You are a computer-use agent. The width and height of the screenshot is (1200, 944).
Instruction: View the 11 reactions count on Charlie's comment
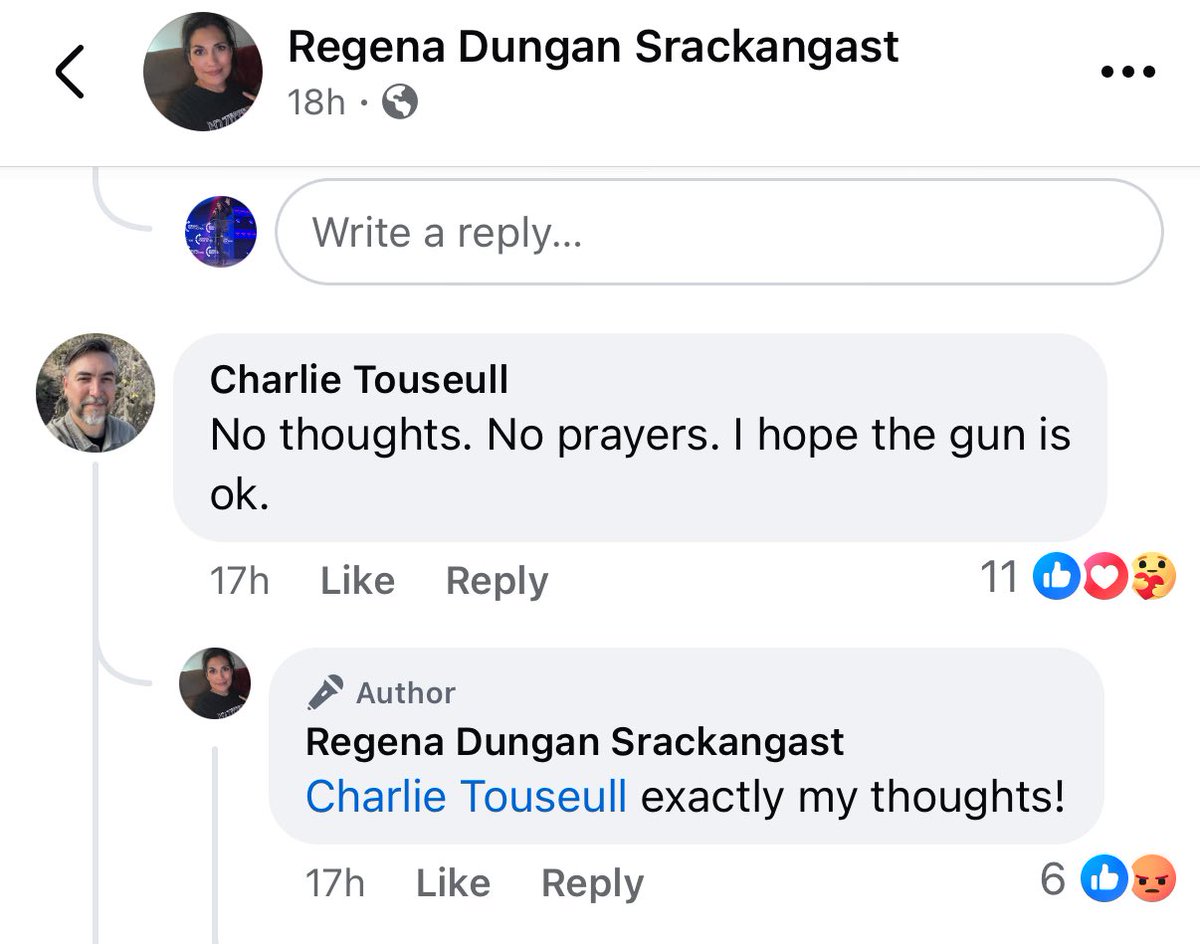(x=999, y=578)
